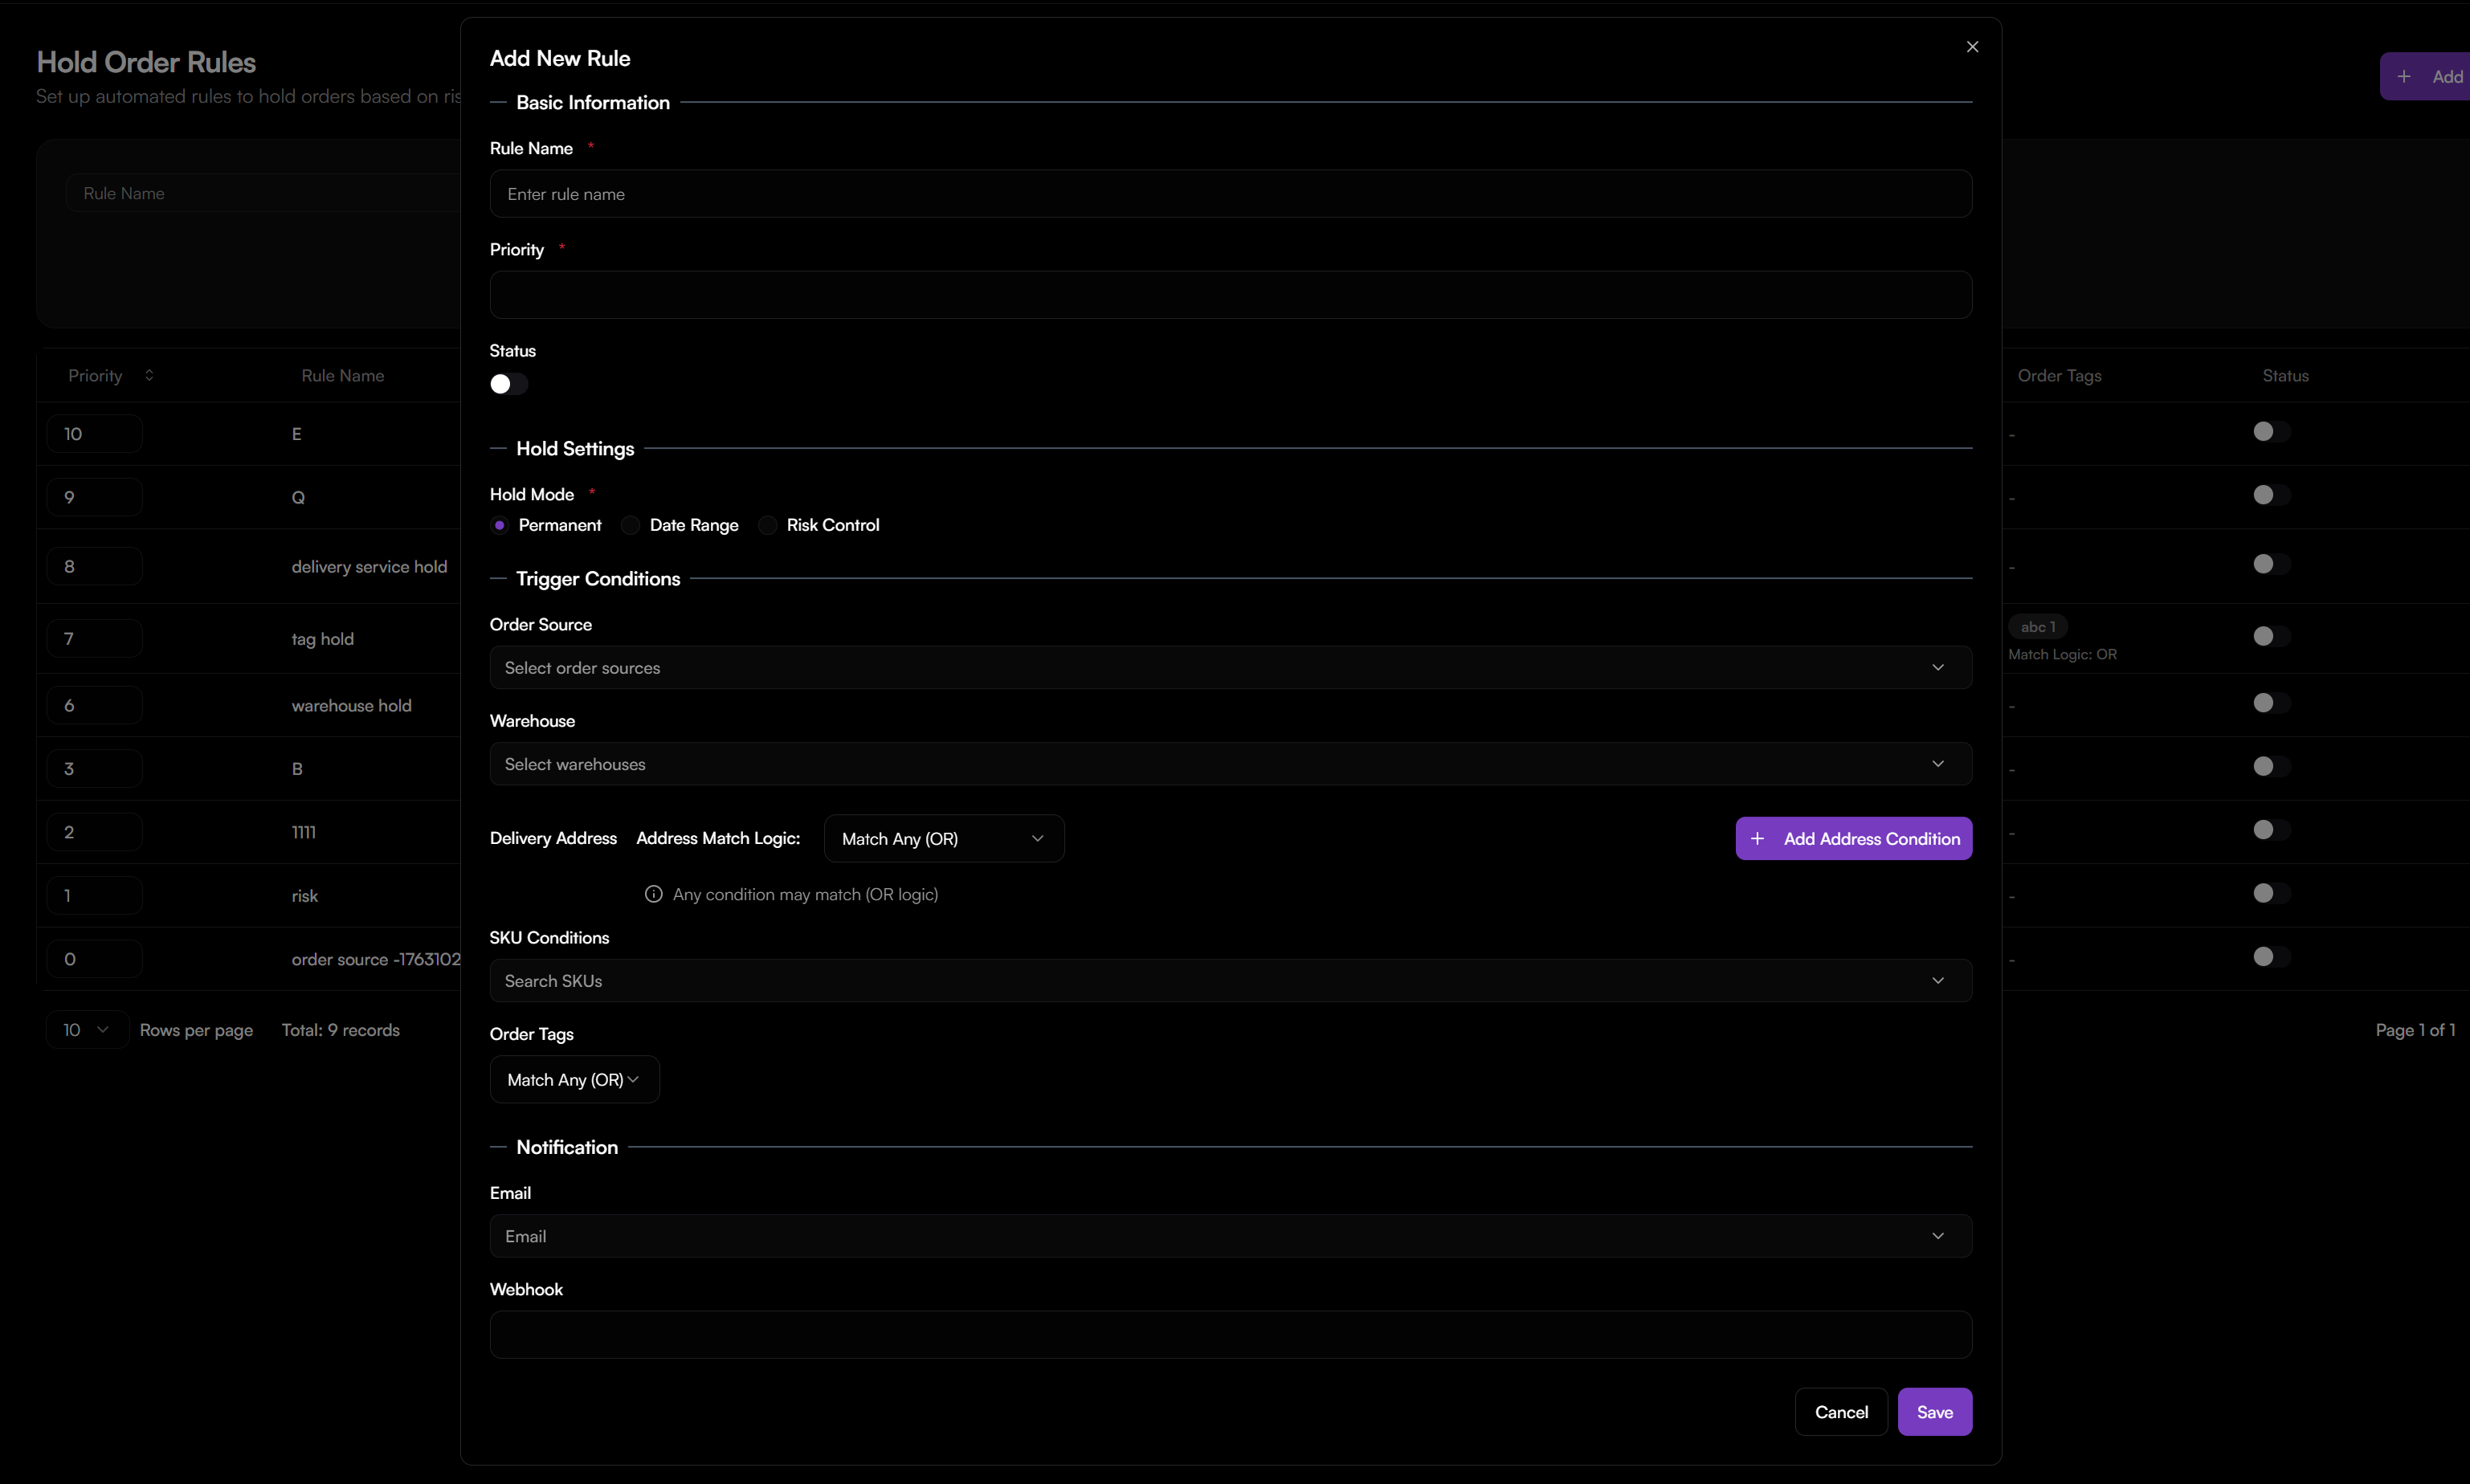
Task: Click the info icon beside OR logic hint
Action: (x=653, y=894)
